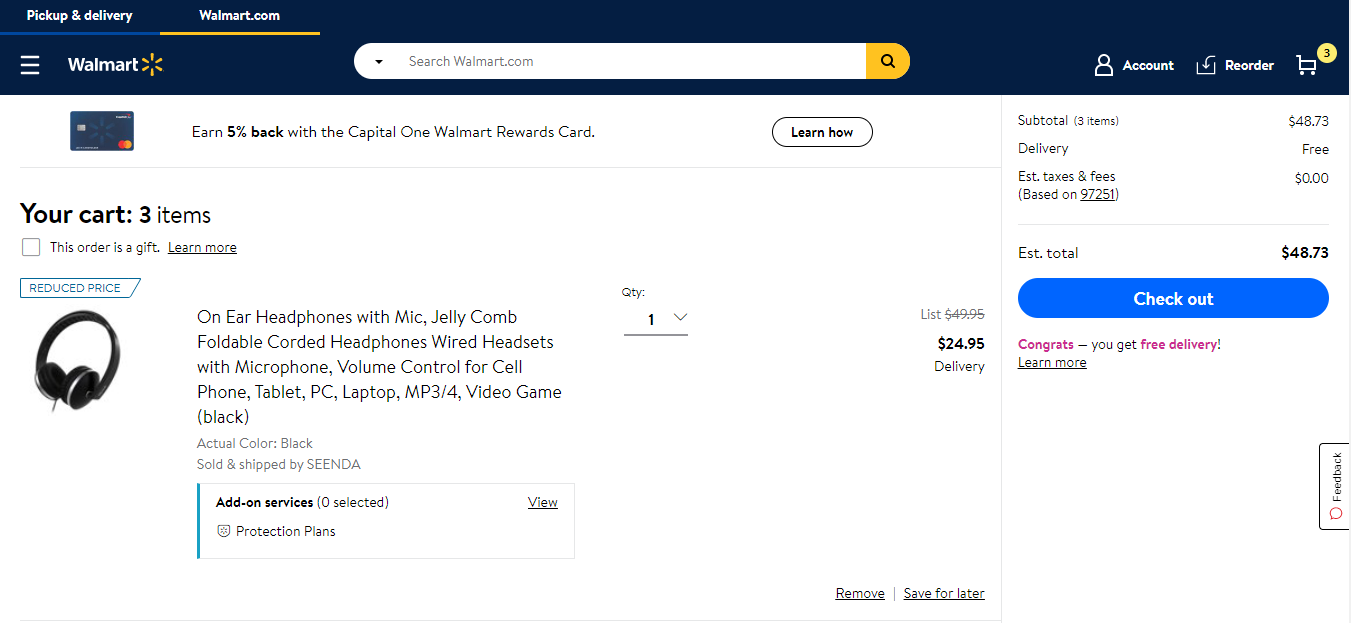
Task: Click the Sold & shipped by SEENDA text
Action: coord(279,464)
